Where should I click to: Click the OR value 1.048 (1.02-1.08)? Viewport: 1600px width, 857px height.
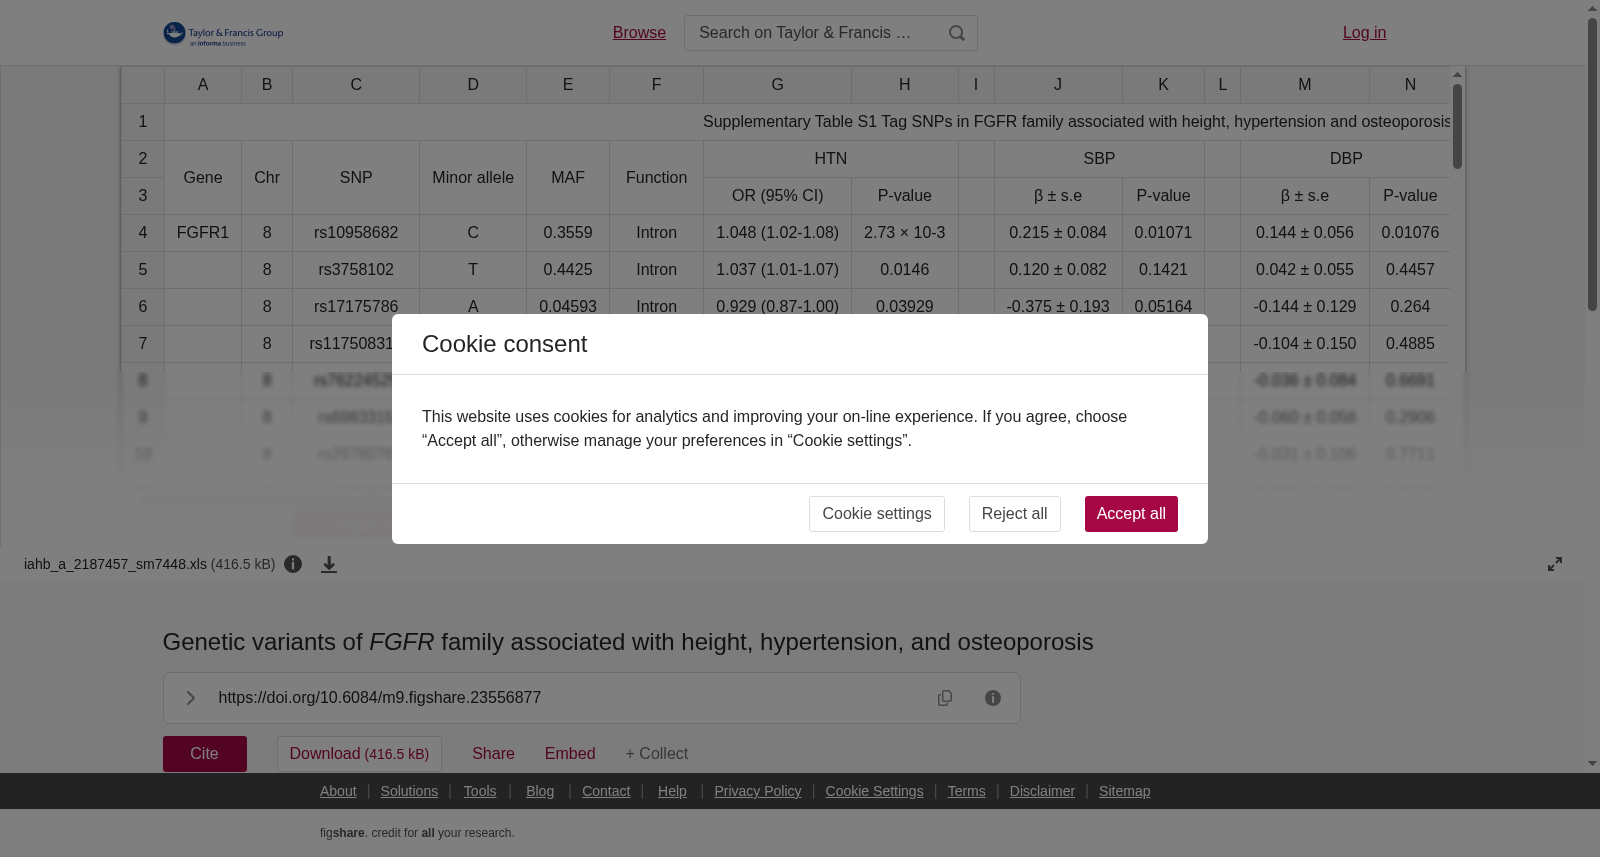(777, 233)
